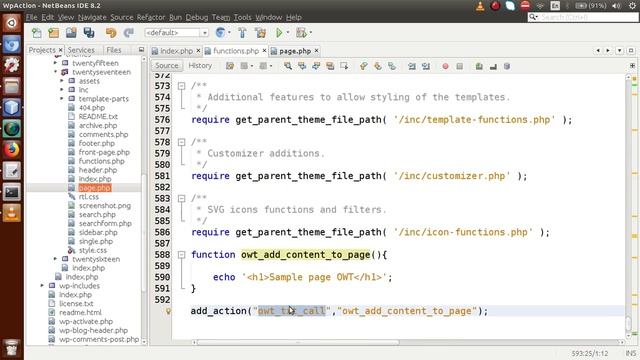
Task: Click the New File toolbar icon
Action: pyautogui.click(x=37, y=33)
